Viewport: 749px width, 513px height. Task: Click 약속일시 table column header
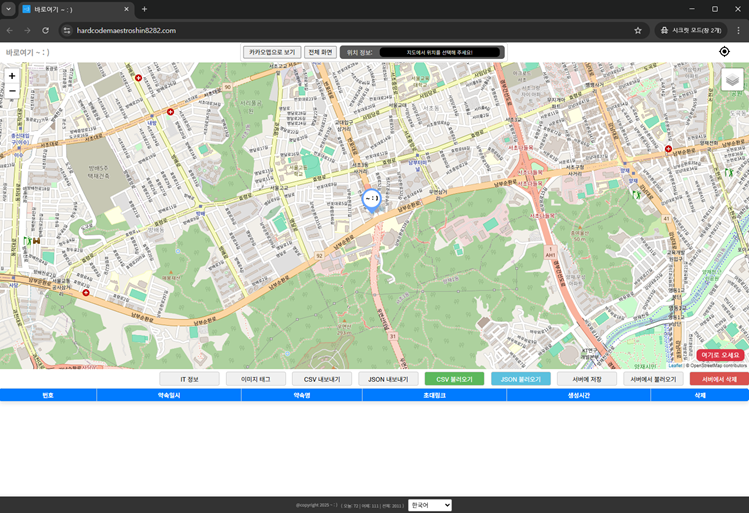tap(169, 395)
